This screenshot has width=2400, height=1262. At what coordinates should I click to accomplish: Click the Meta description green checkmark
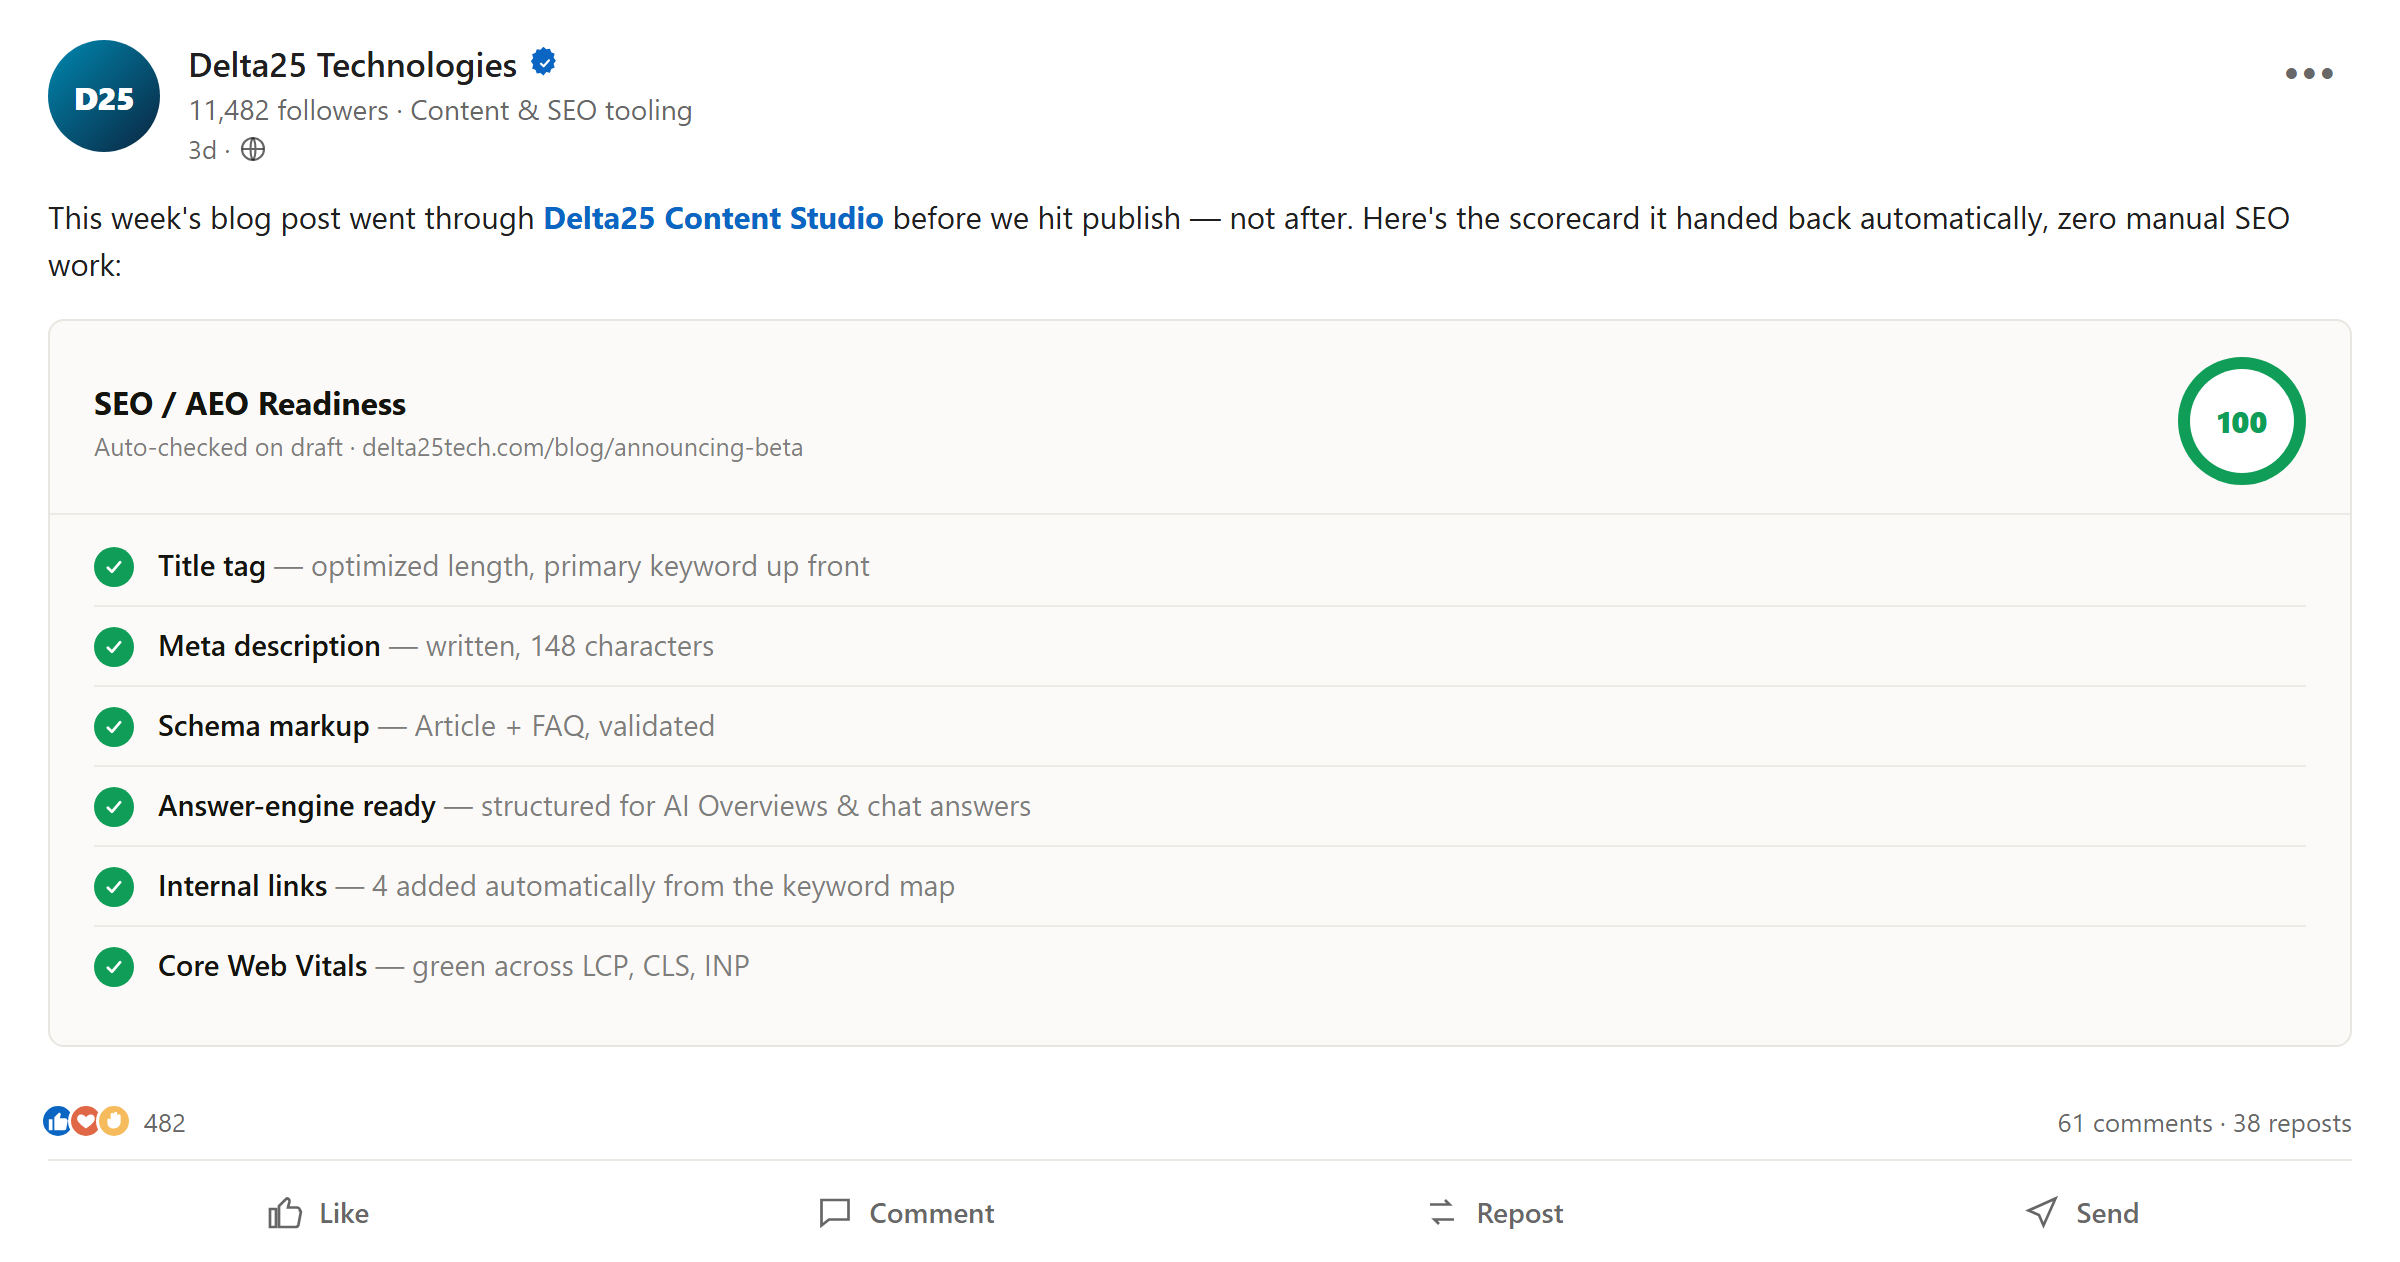[x=114, y=647]
